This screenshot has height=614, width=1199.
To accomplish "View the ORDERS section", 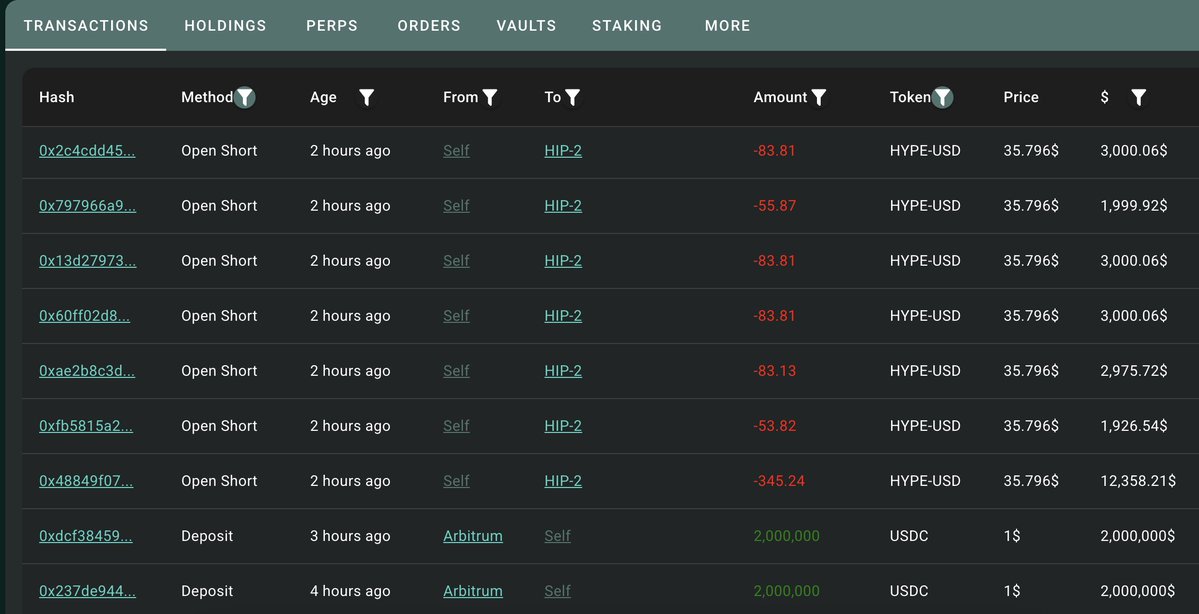I will pyautogui.click(x=428, y=25).
